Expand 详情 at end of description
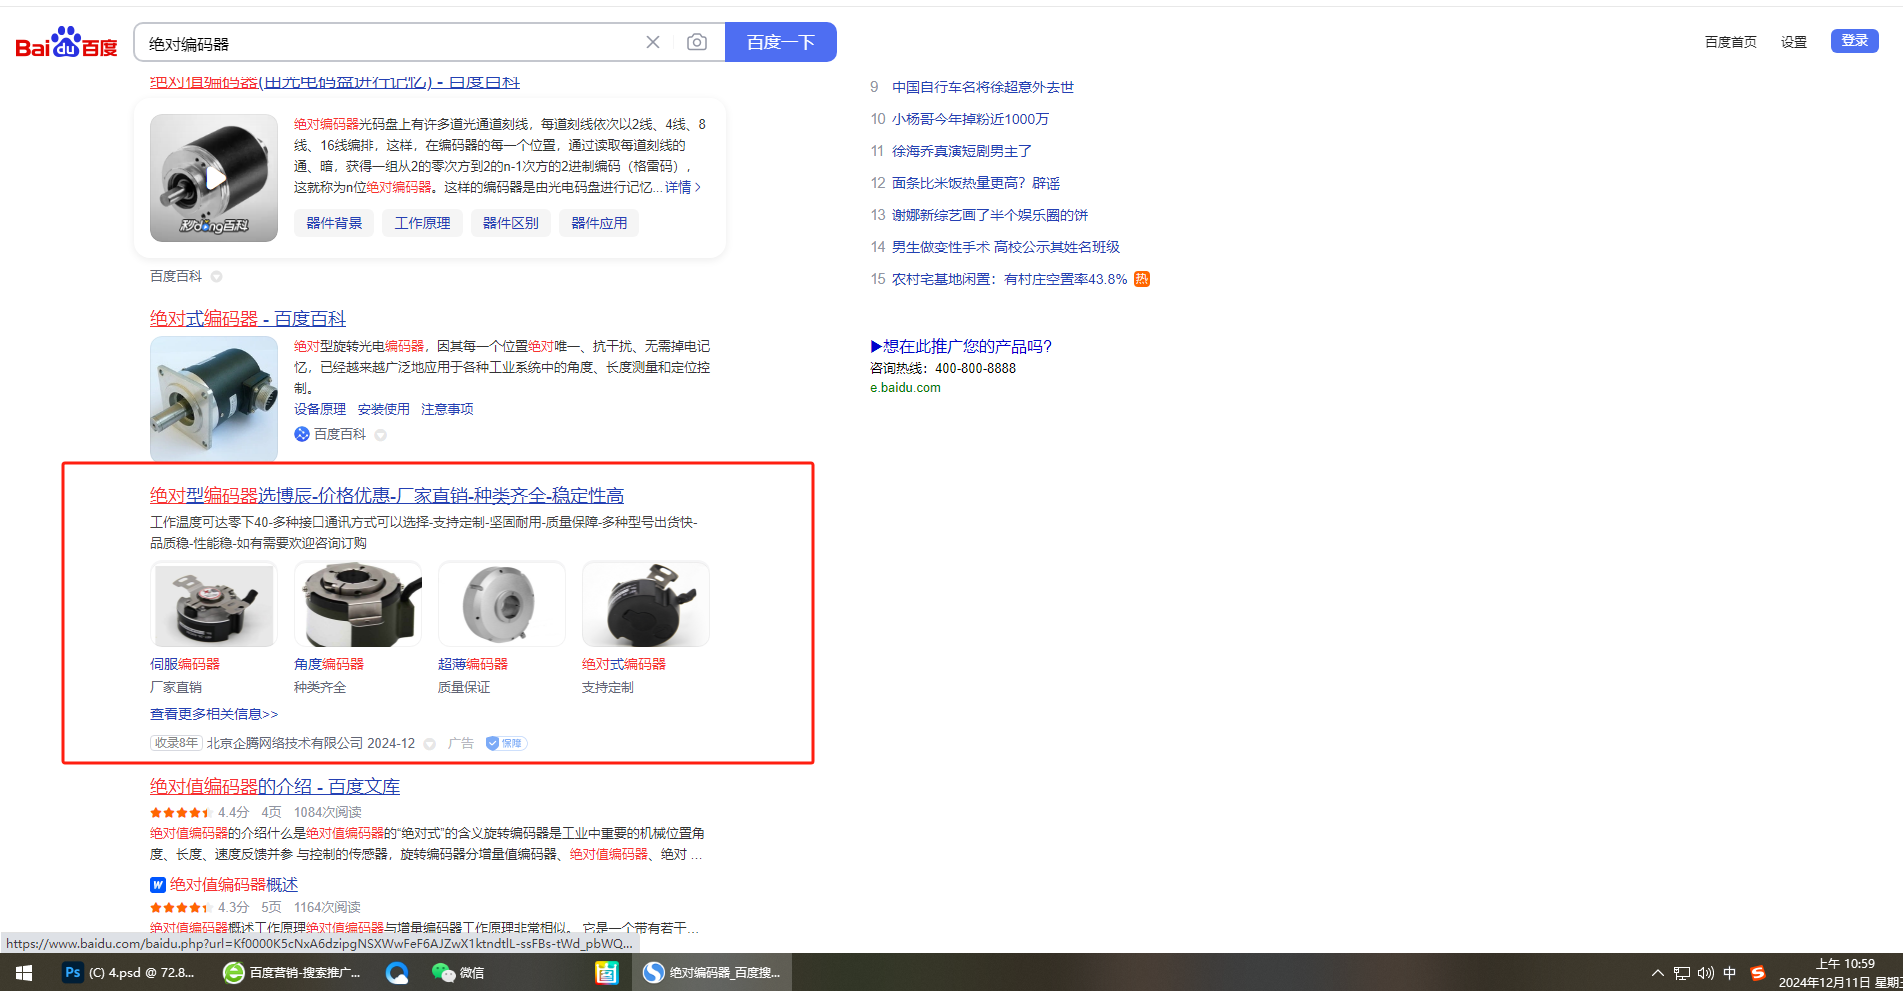Screen dimensions: 1903x991 click(683, 187)
